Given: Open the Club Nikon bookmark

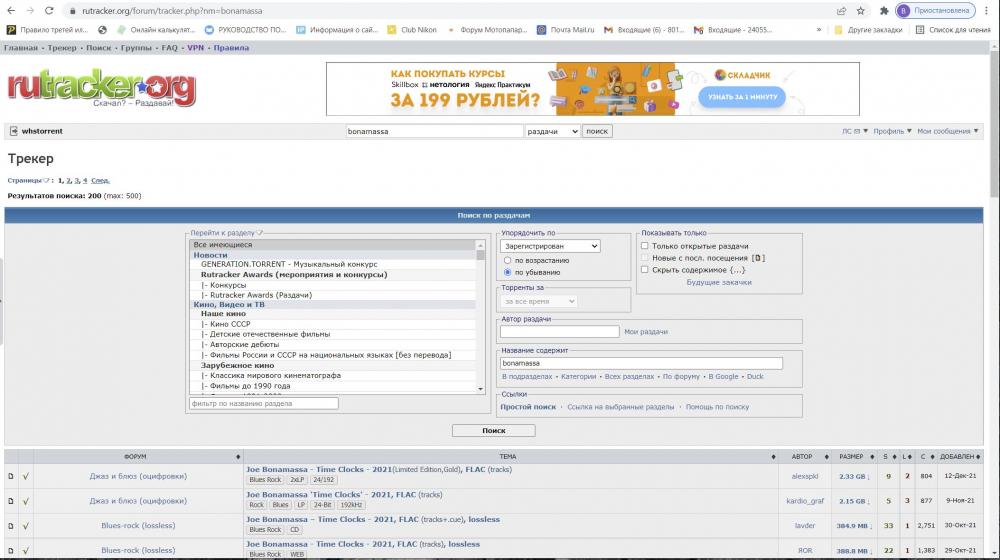Looking at the screenshot, I should [412, 29].
